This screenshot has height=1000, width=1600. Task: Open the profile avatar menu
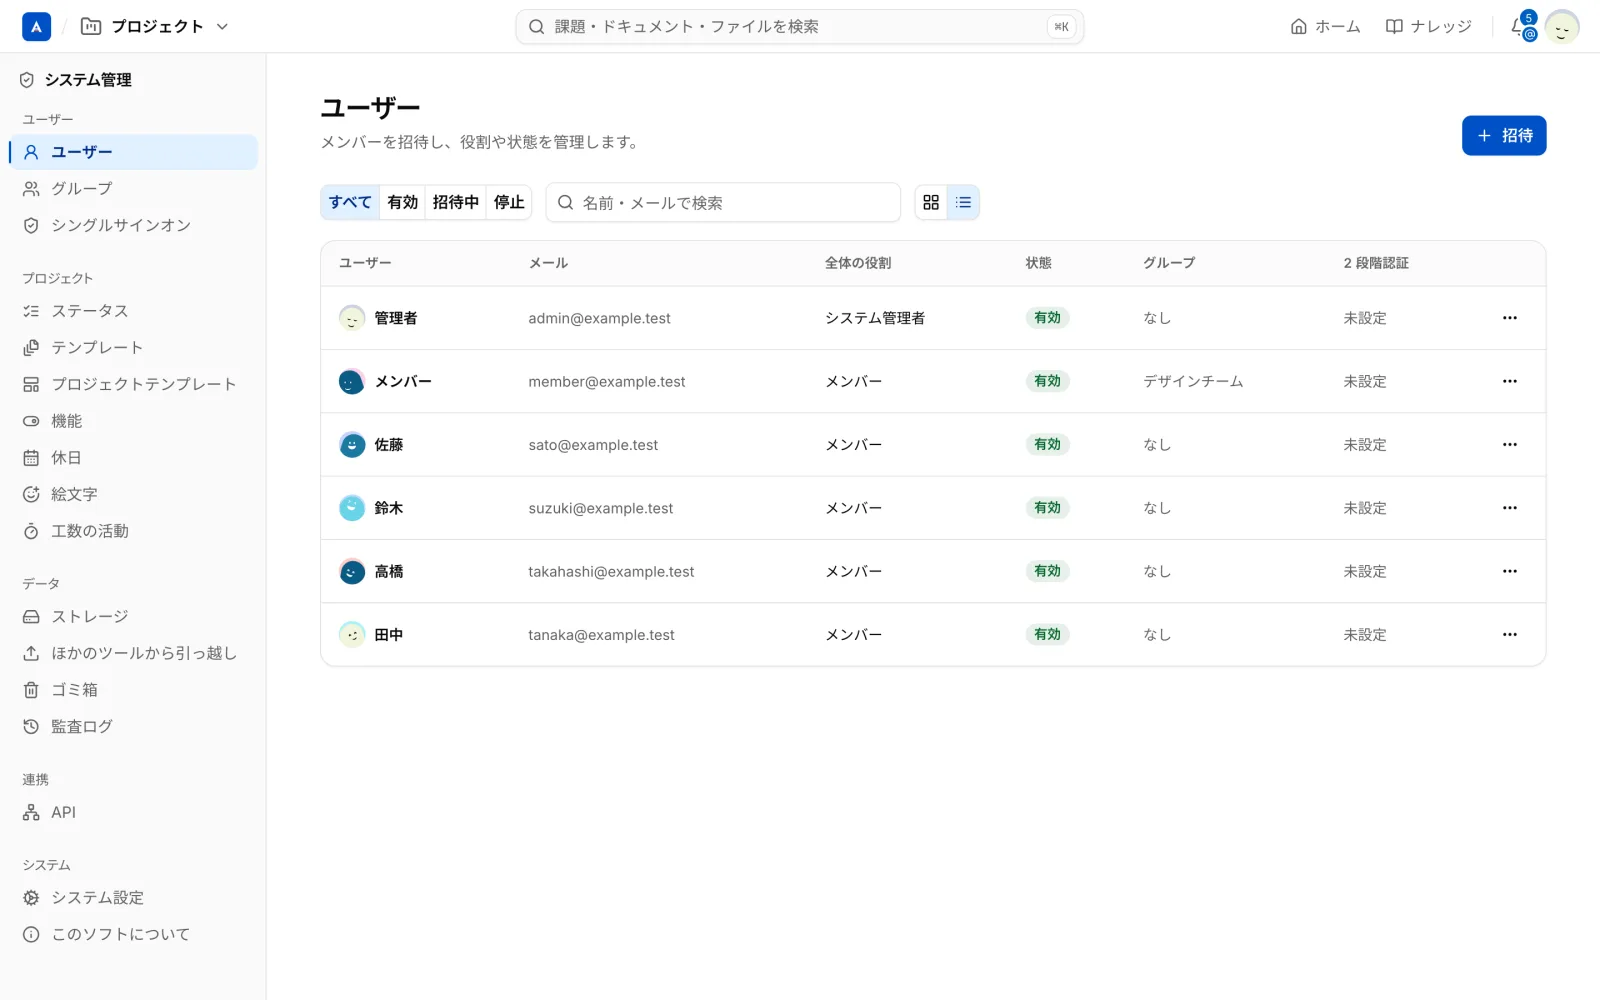[1562, 27]
